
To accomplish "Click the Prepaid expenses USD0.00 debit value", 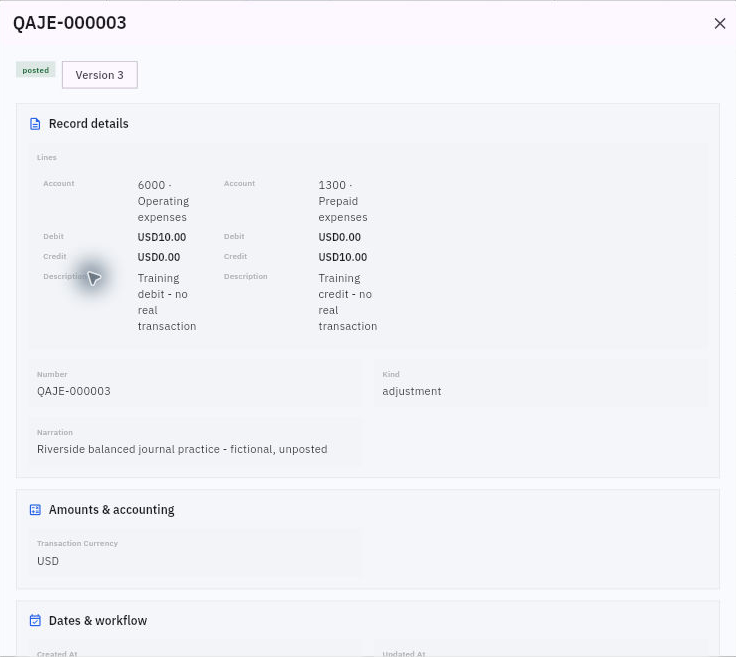I will [339, 237].
